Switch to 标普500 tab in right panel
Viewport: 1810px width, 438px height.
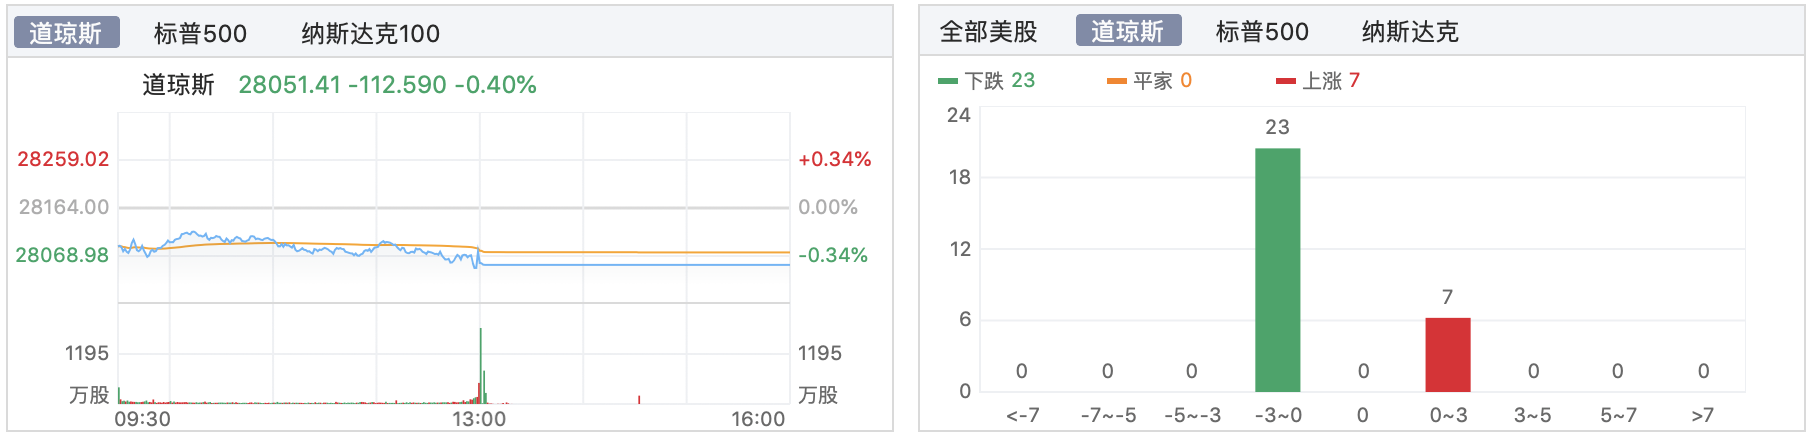coord(1262,32)
